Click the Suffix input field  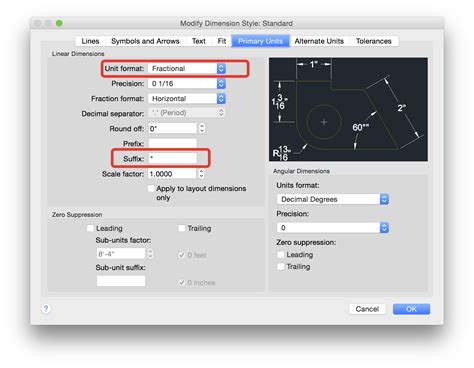pyautogui.click(x=172, y=158)
